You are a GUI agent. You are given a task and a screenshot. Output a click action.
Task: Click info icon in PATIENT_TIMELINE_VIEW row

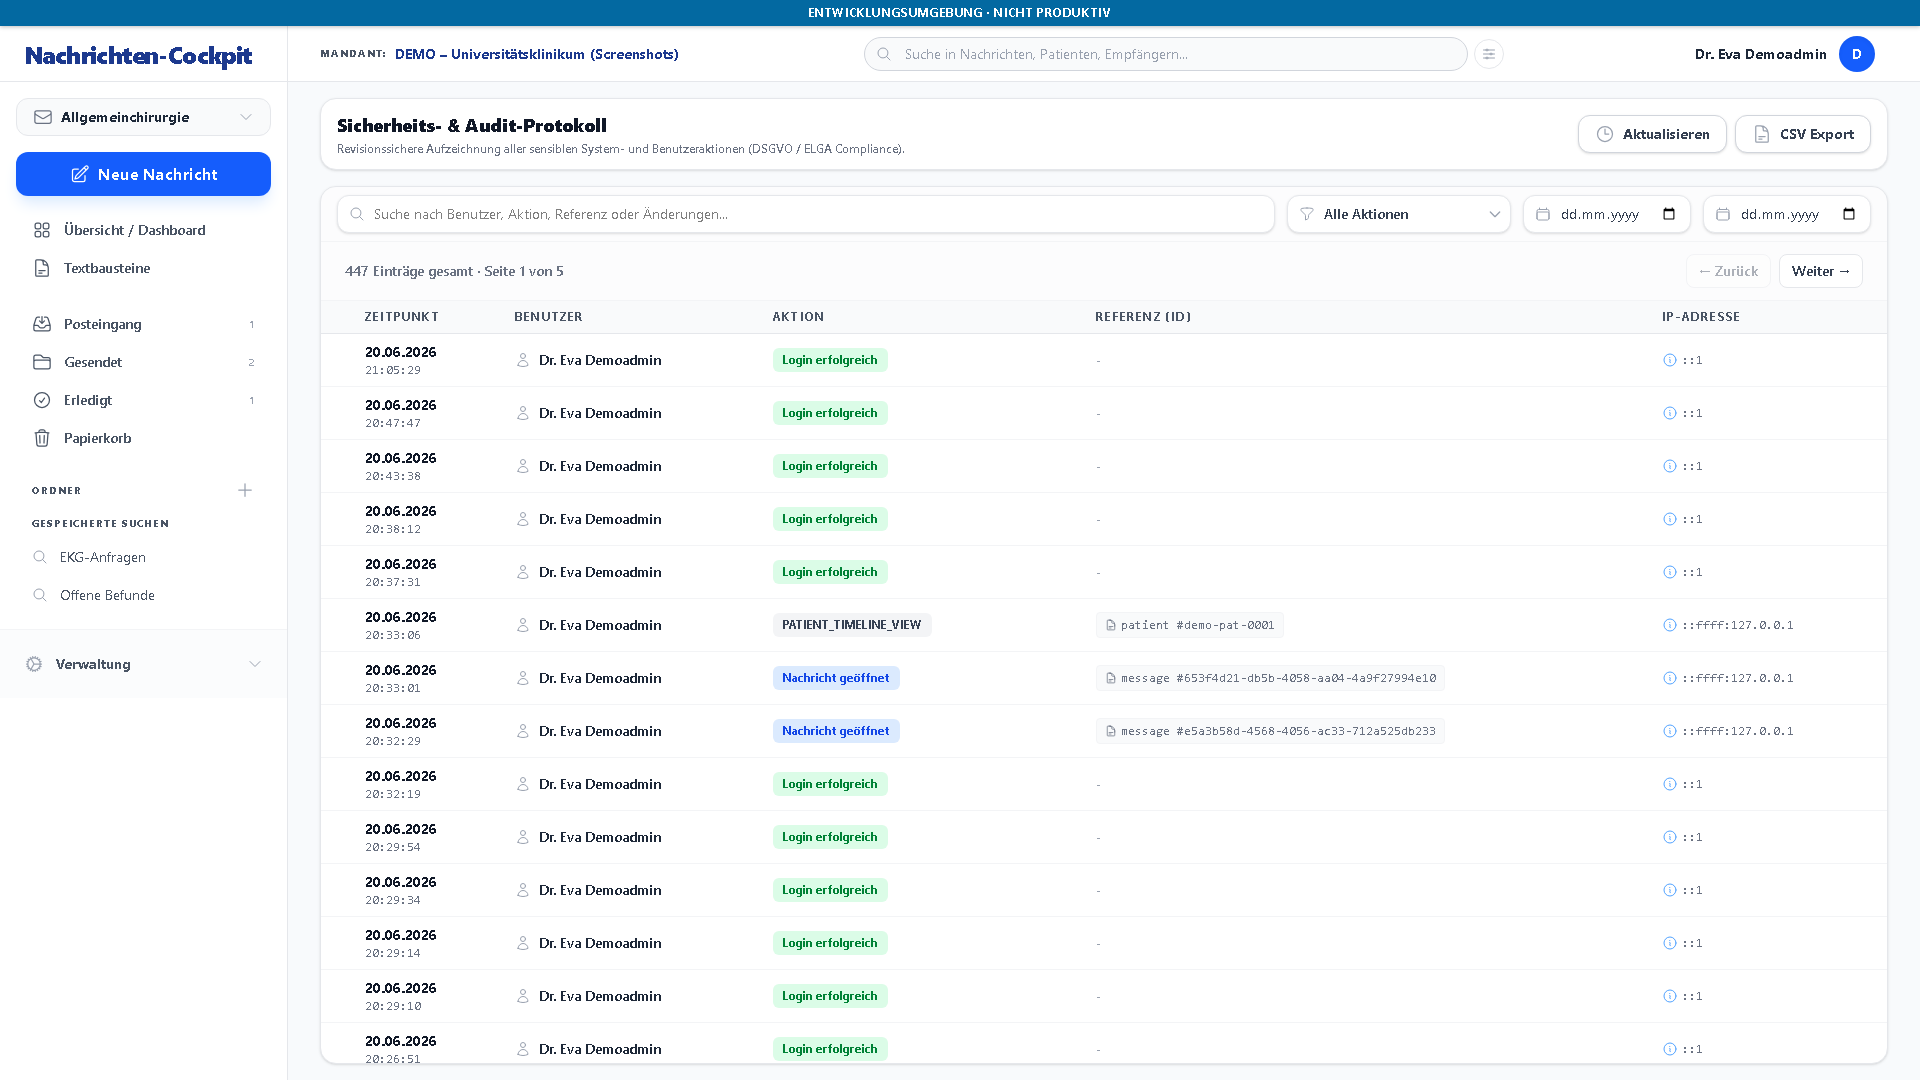[x=1669, y=625]
